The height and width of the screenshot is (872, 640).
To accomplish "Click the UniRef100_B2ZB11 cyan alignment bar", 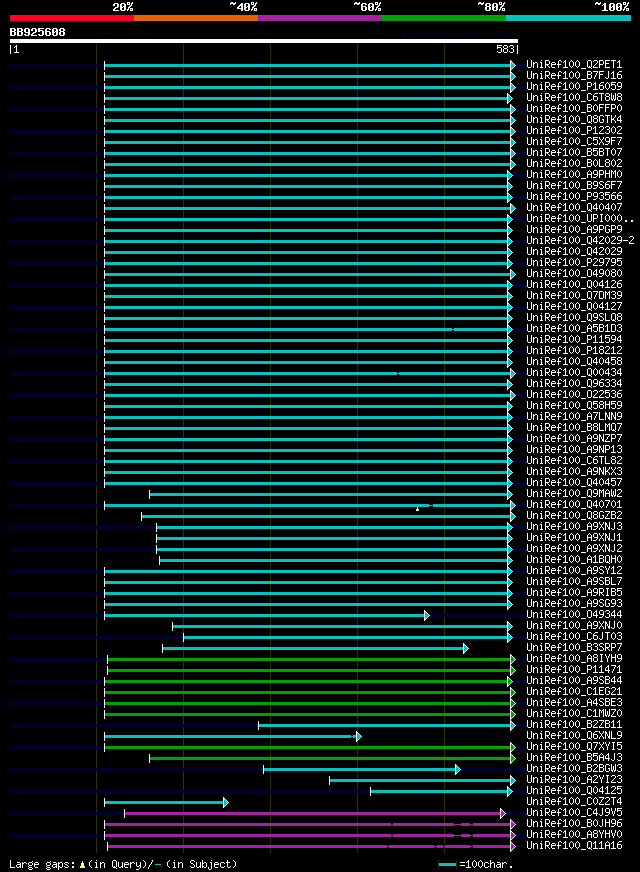I will click(x=387, y=726).
